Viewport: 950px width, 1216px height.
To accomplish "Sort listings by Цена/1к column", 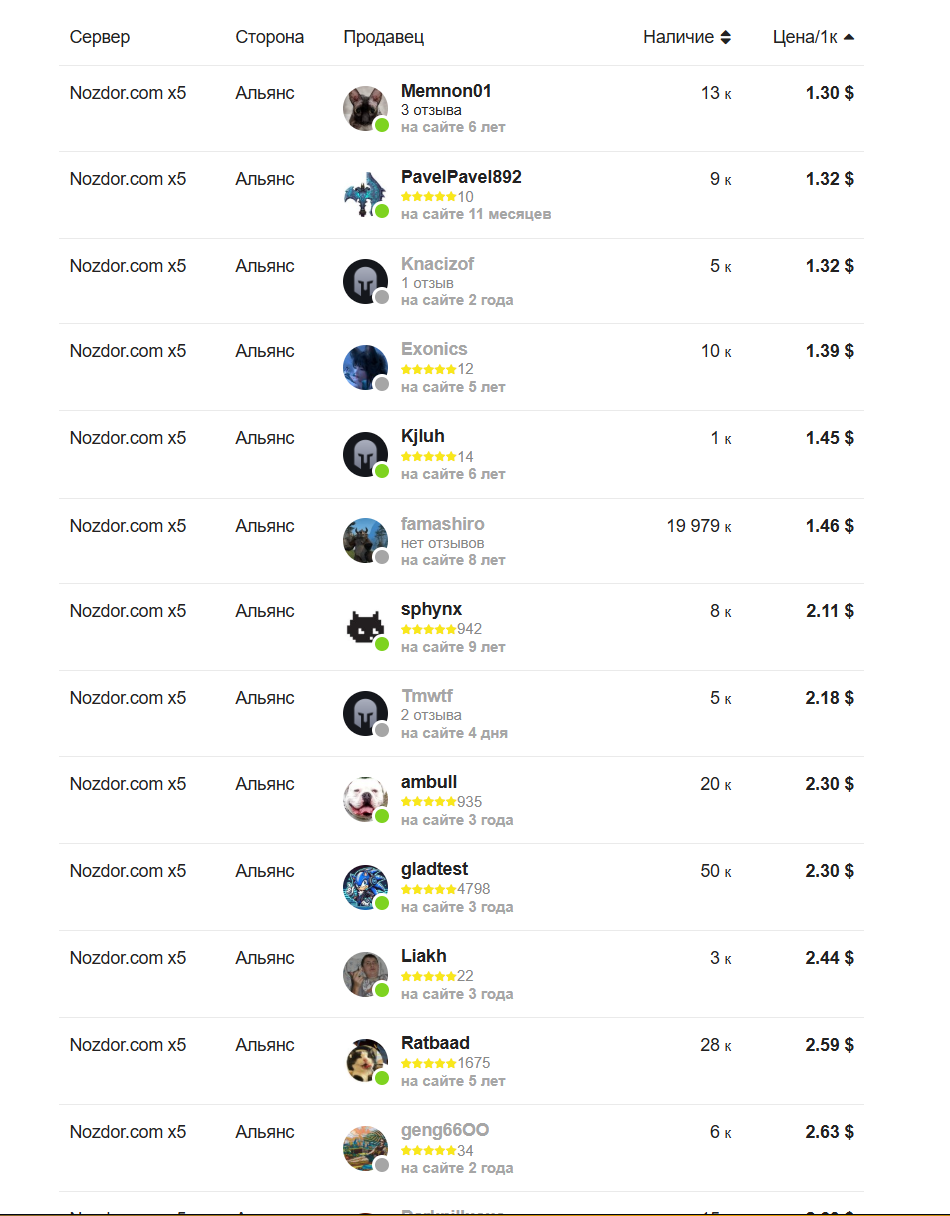I will click(x=813, y=37).
